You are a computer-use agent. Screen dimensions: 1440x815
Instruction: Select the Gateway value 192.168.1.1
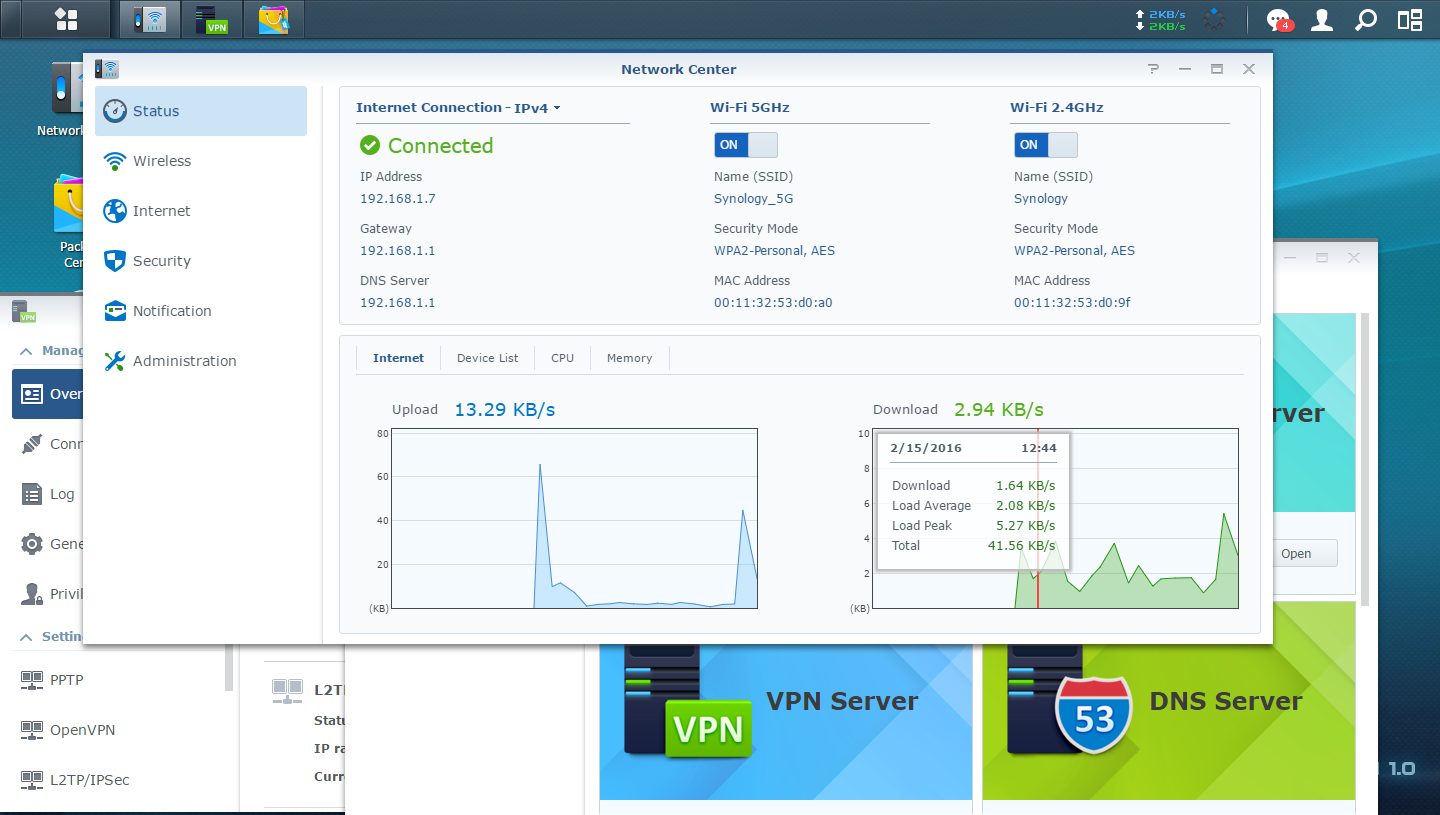point(398,251)
